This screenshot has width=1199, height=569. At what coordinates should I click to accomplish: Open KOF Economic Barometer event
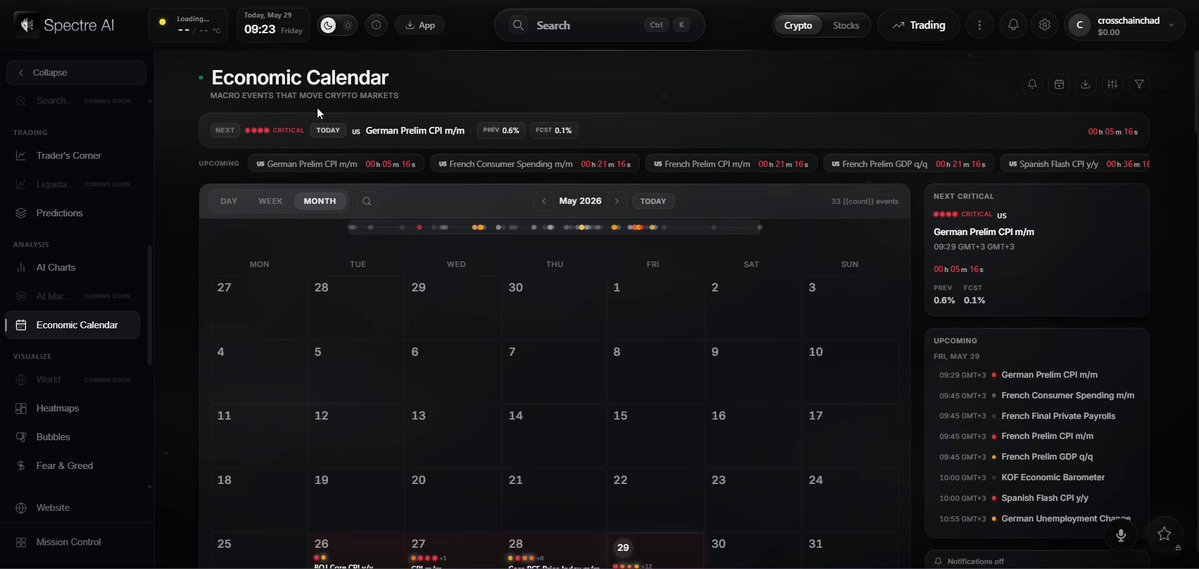click(x=1036, y=477)
